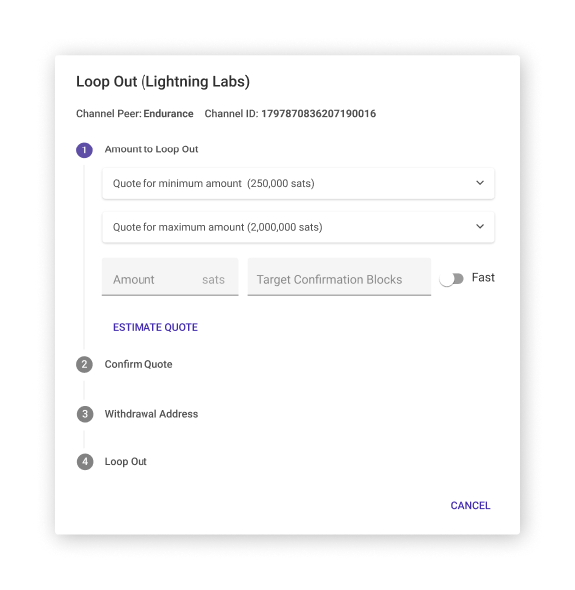The width and height of the screenshot is (575, 590).
Task: Jump to the Withdrawal Address step label
Action: click(x=151, y=414)
